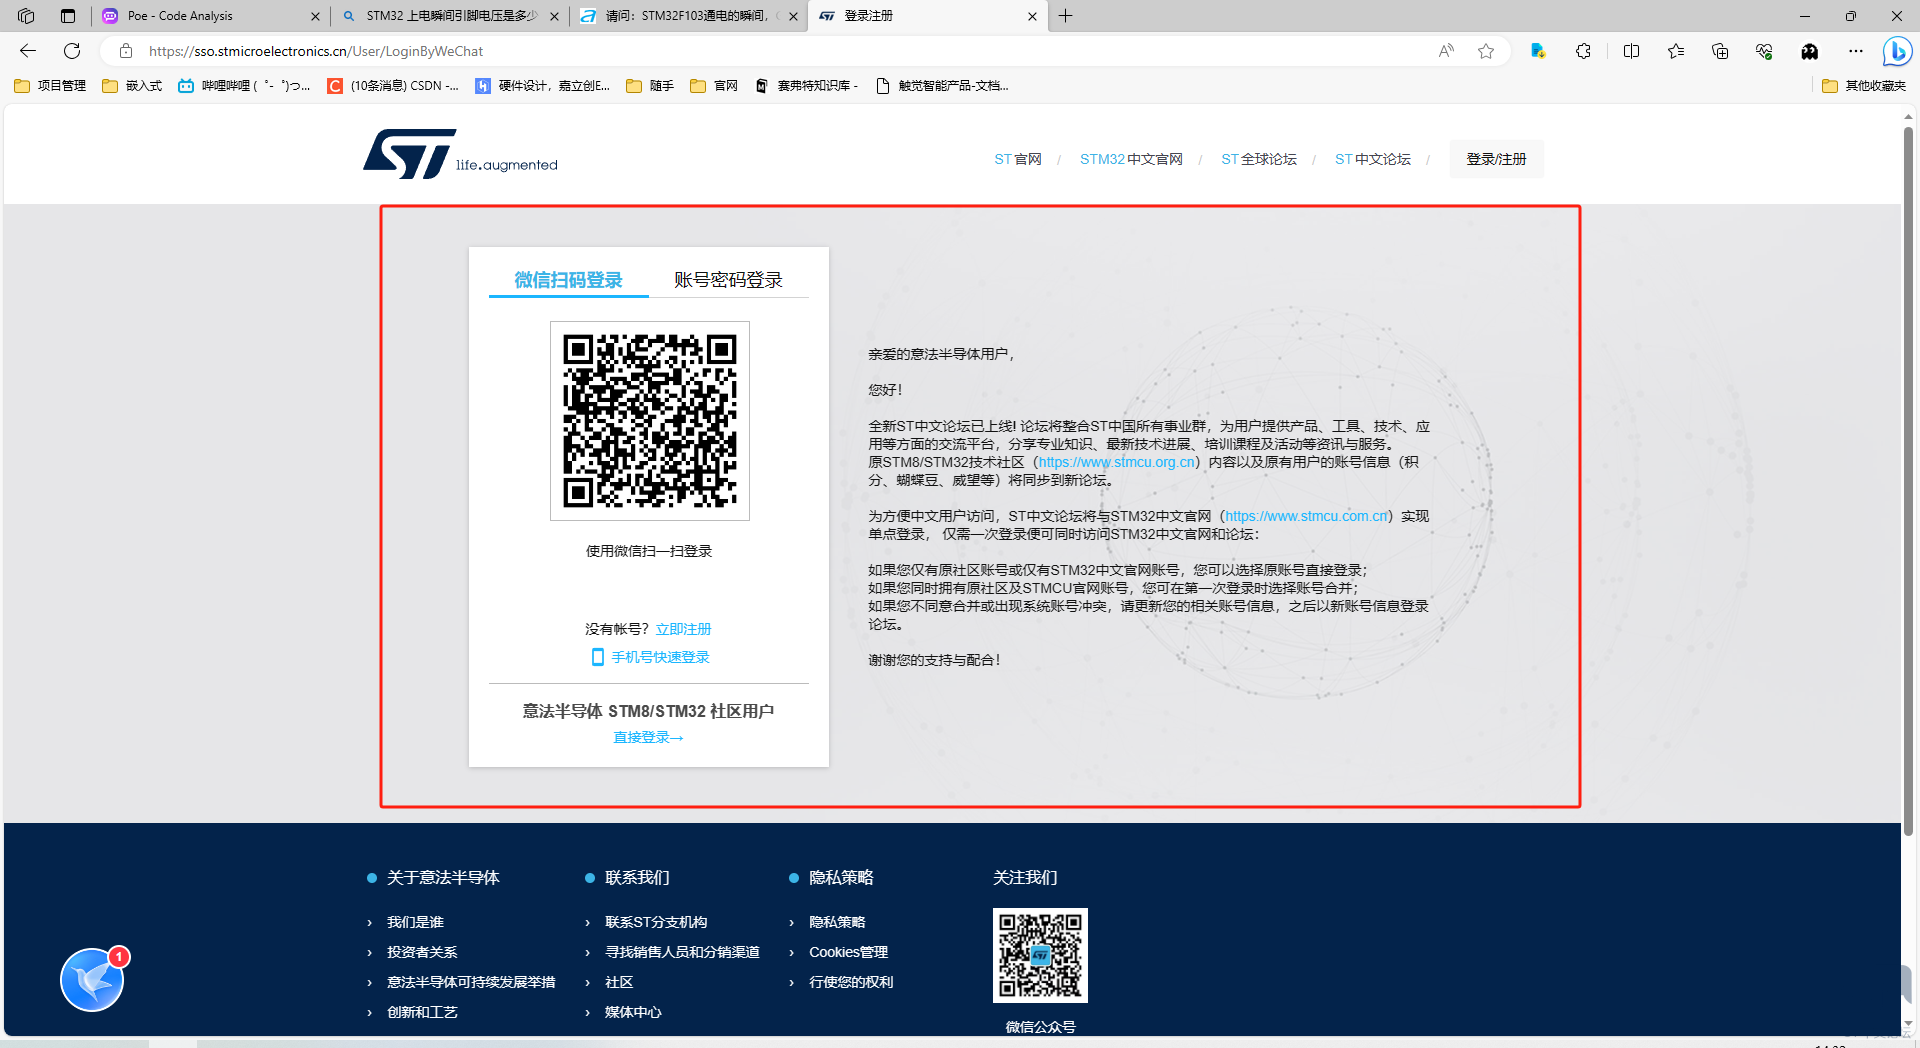1920x1048 pixels.
Task: Open the 创新和工艺 footer link
Action: click(x=422, y=1012)
